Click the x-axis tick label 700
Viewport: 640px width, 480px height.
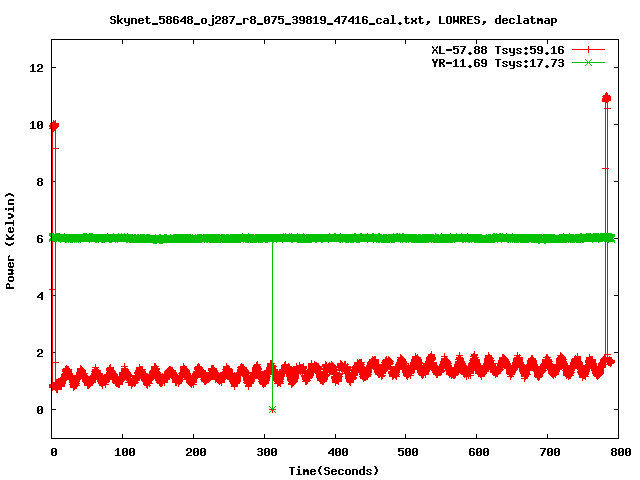click(550, 452)
